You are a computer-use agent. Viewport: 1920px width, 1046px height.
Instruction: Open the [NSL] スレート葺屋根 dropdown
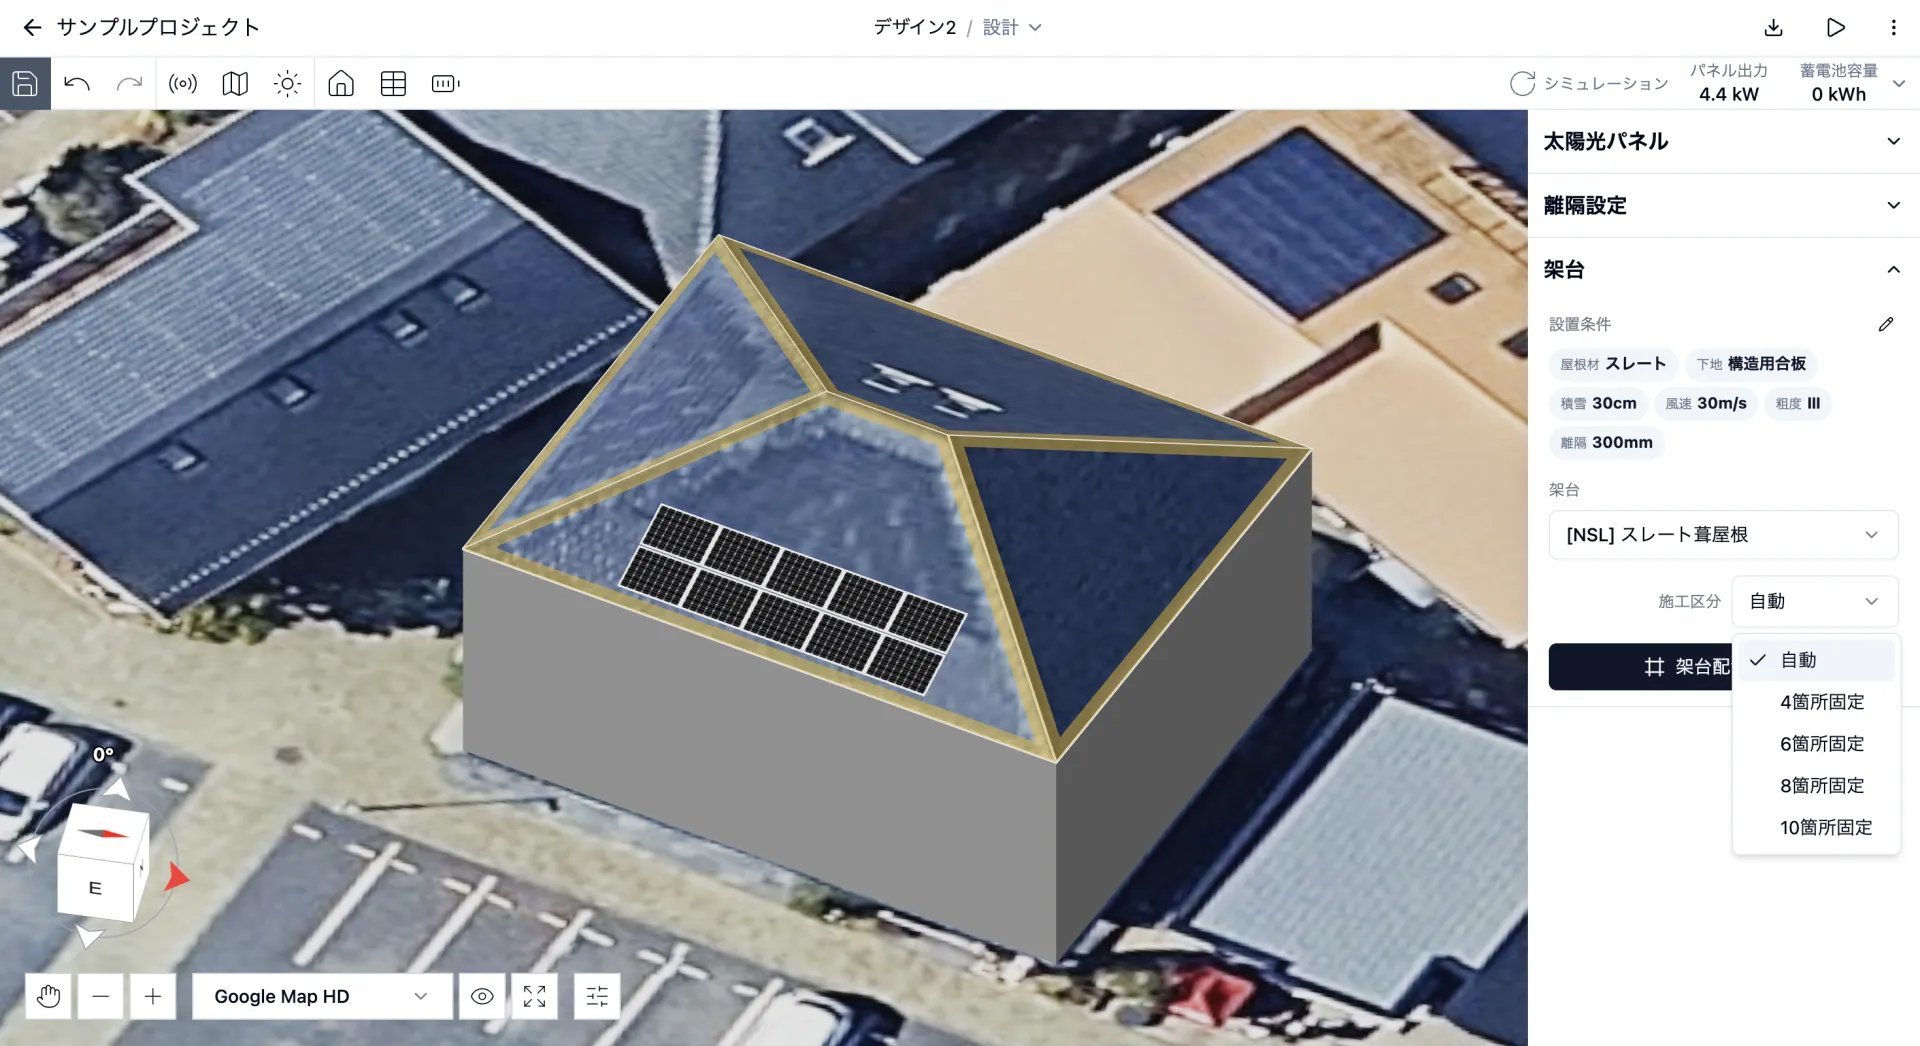point(1723,535)
